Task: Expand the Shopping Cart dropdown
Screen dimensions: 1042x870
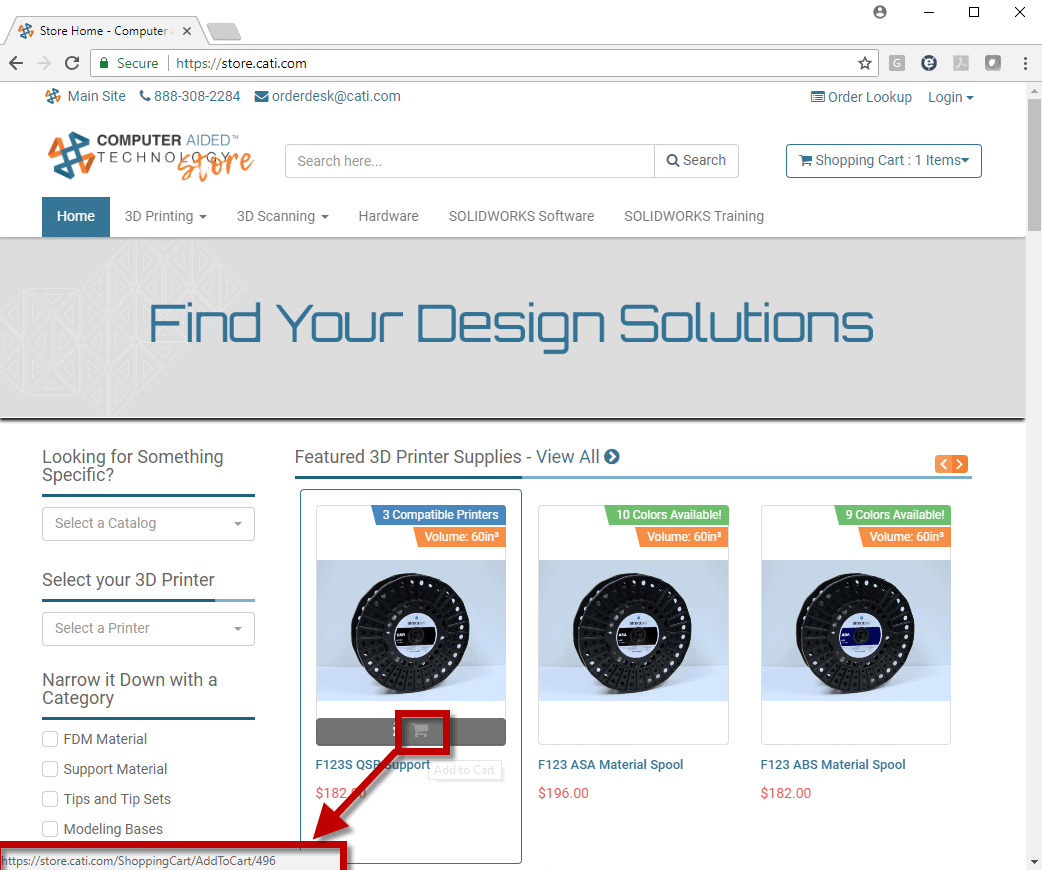Action: (883, 161)
